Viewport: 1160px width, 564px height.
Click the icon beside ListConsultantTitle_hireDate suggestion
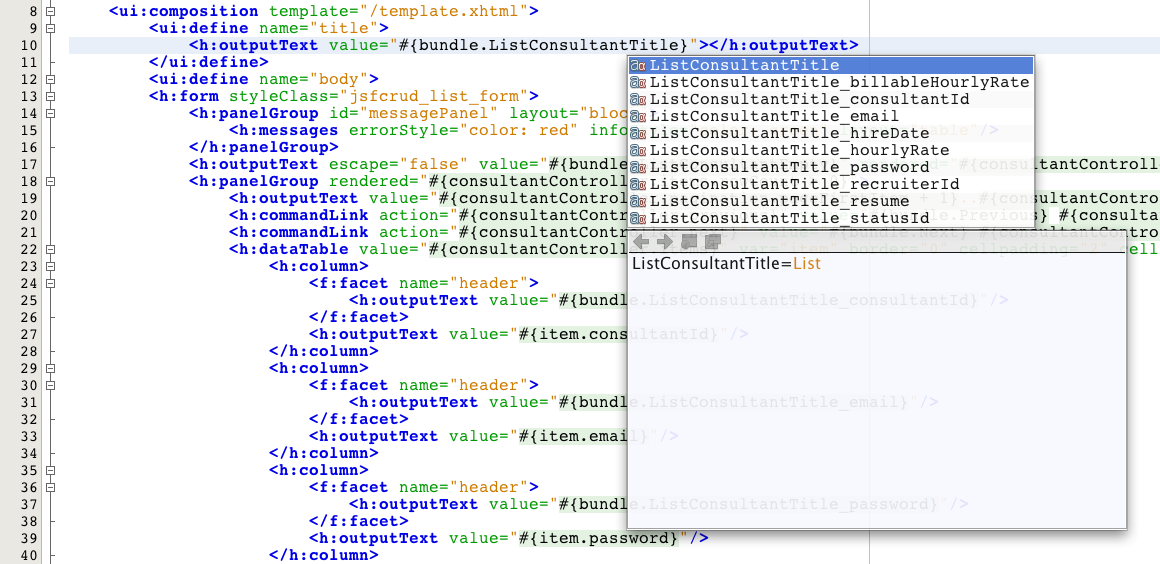(638, 134)
